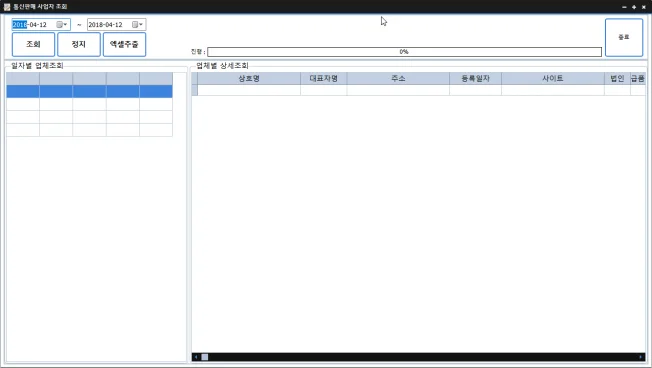The width and height of the screenshot is (652, 368).
Task: Click the scrollbar left arrow in detail grid
Action: pos(196,357)
